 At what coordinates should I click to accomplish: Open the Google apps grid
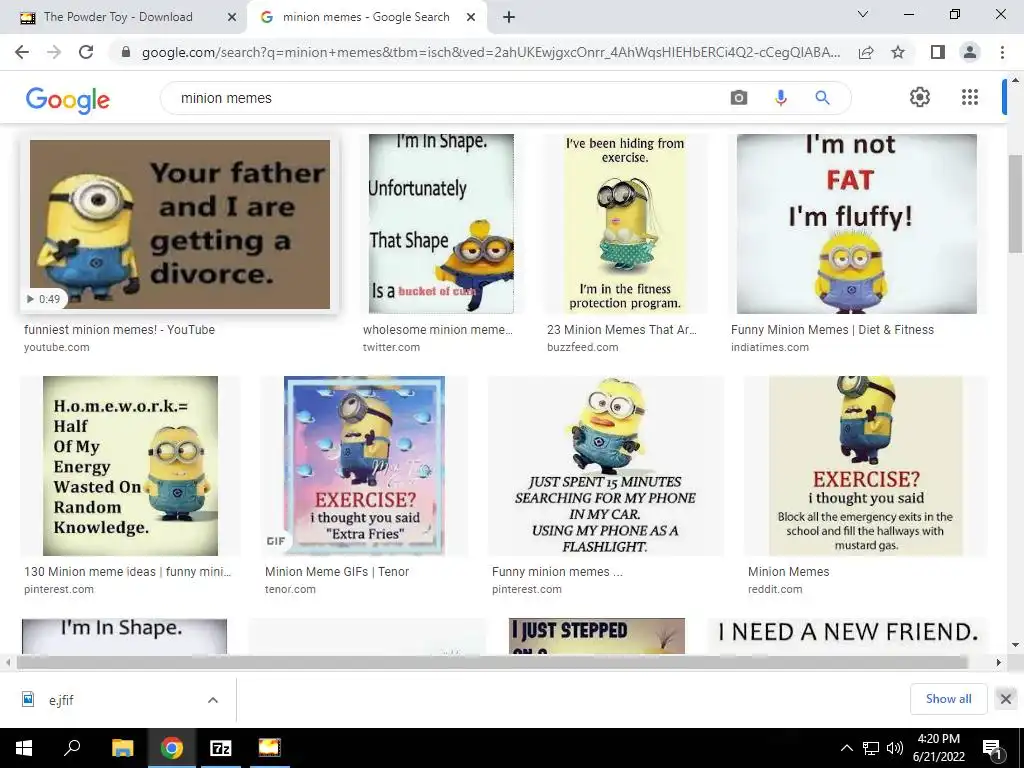click(x=970, y=97)
